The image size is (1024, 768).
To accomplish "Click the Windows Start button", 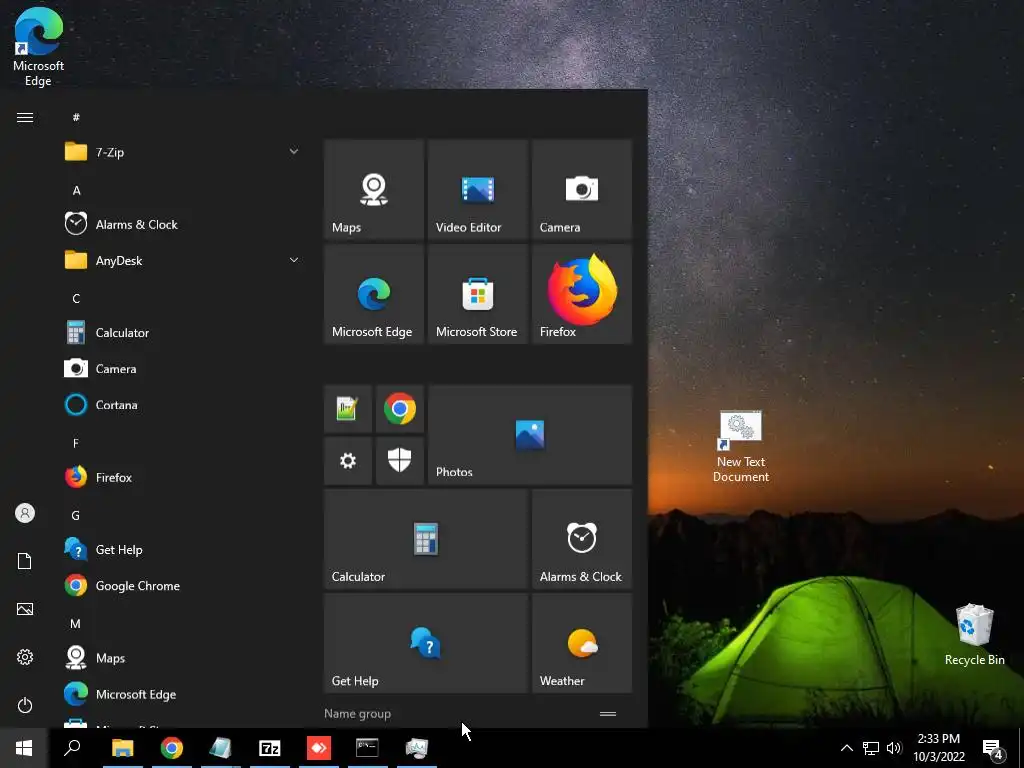I will [x=24, y=748].
